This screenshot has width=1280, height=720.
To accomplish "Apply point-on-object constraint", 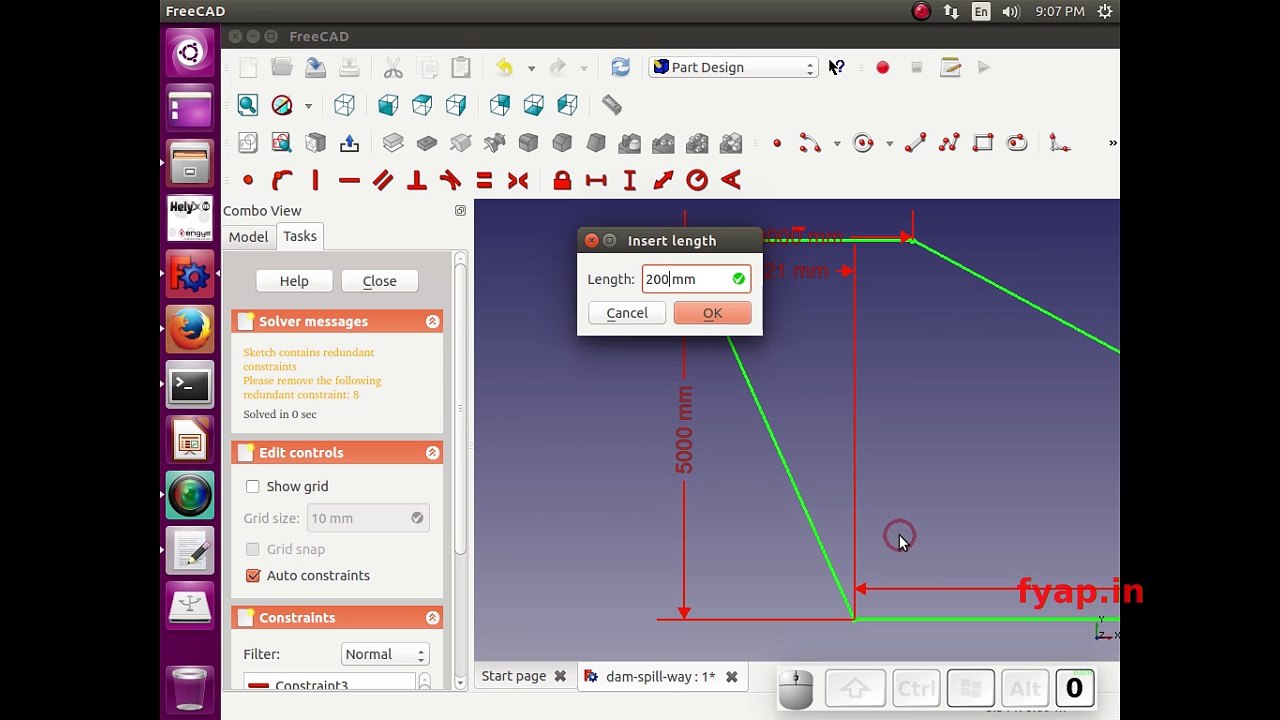I will click(x=282, y=181).
